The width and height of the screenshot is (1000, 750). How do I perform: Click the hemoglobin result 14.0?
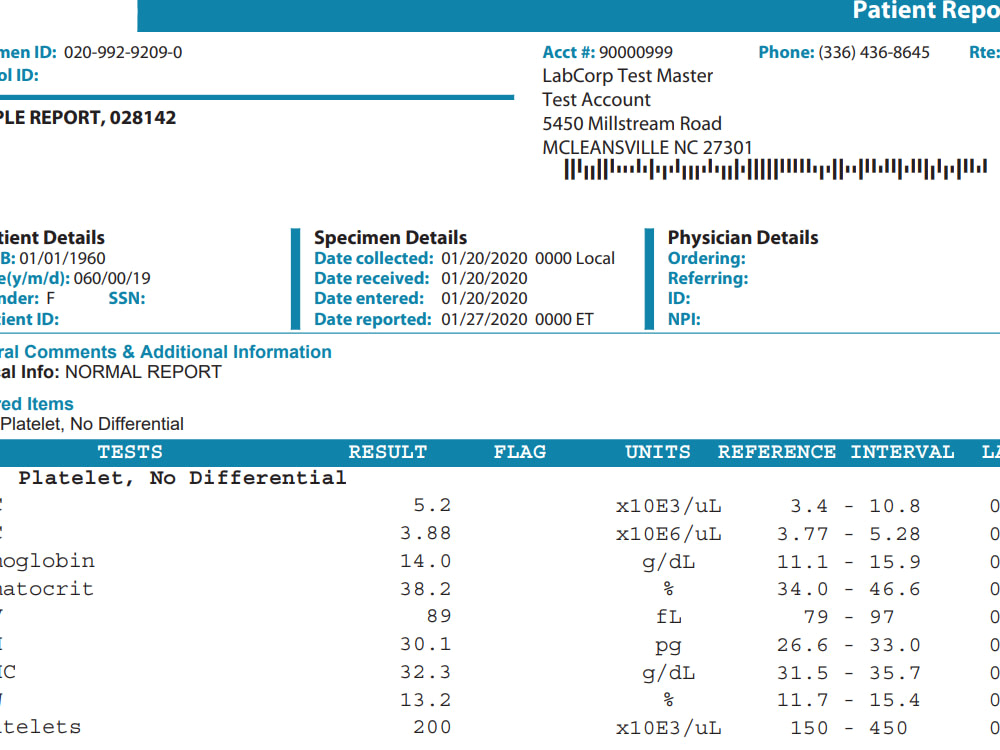point(425,562)
